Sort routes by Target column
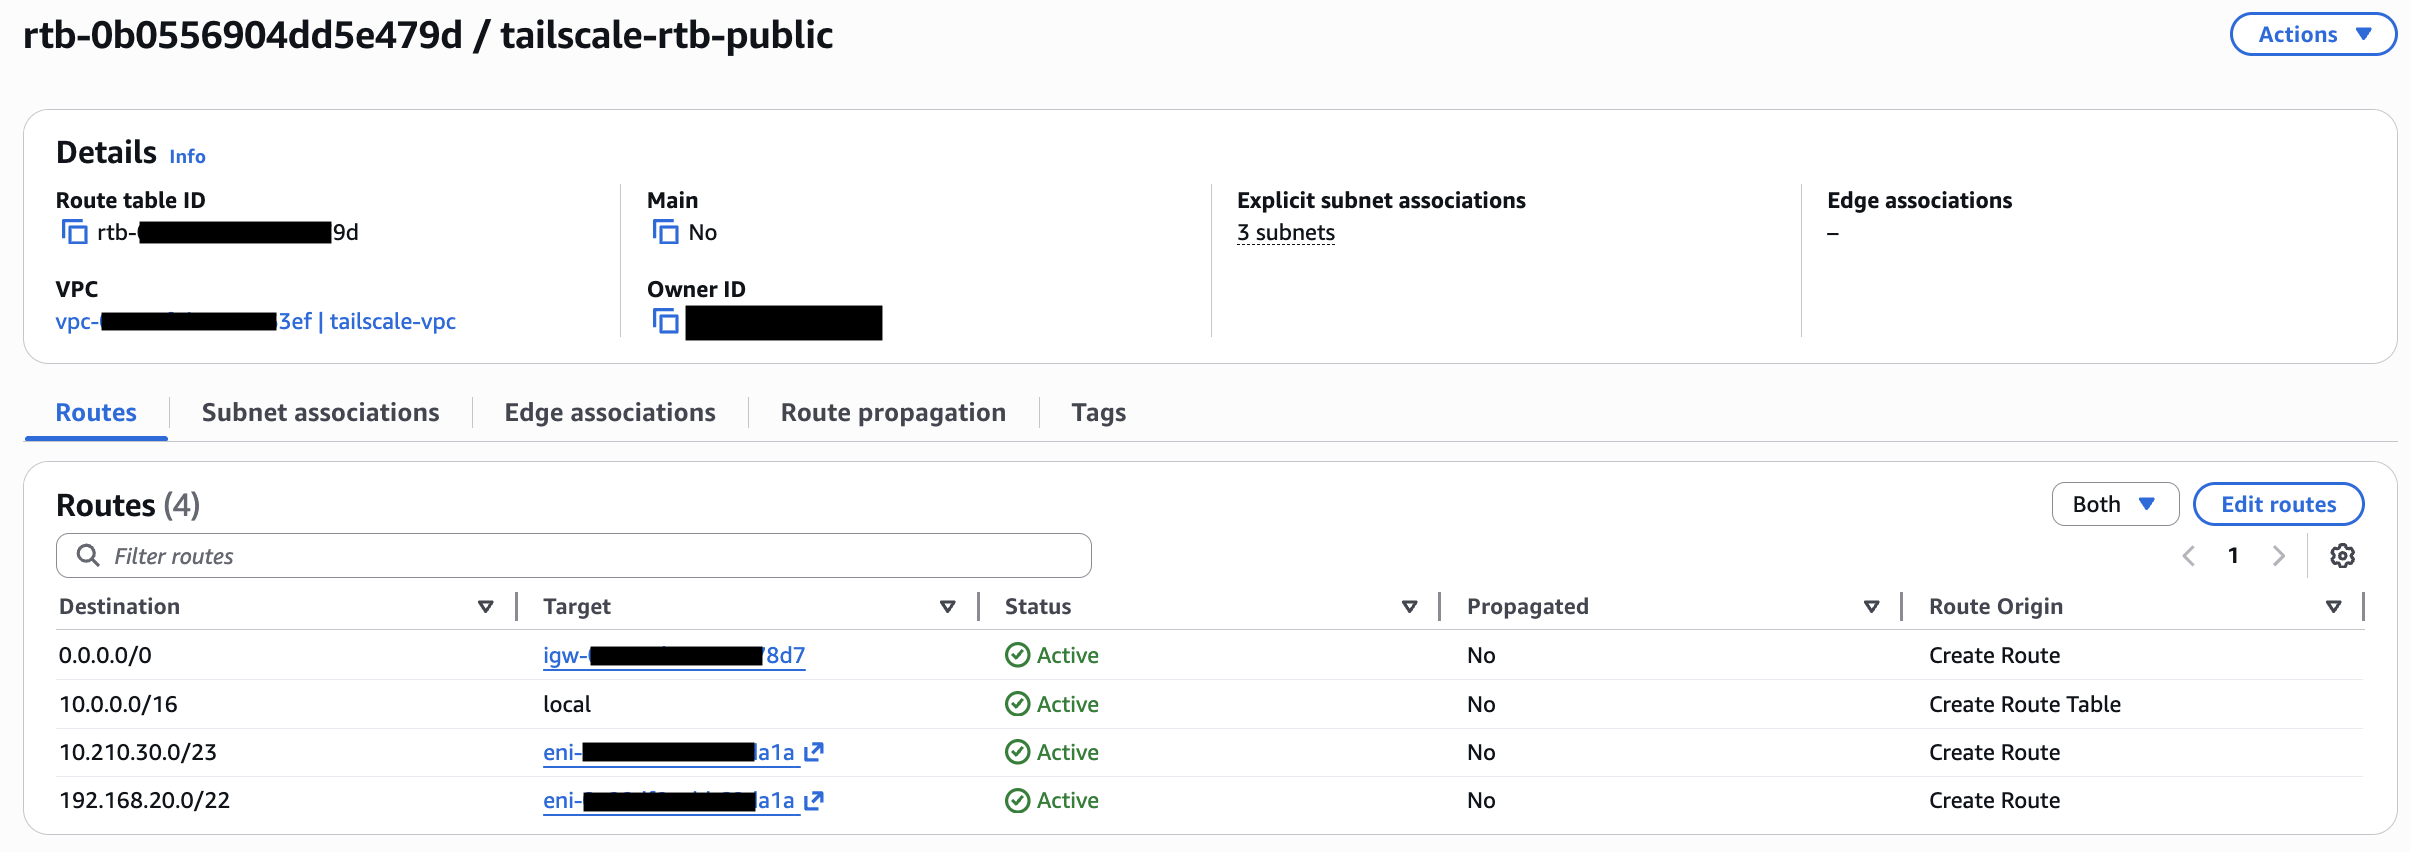 pos(948,607)
